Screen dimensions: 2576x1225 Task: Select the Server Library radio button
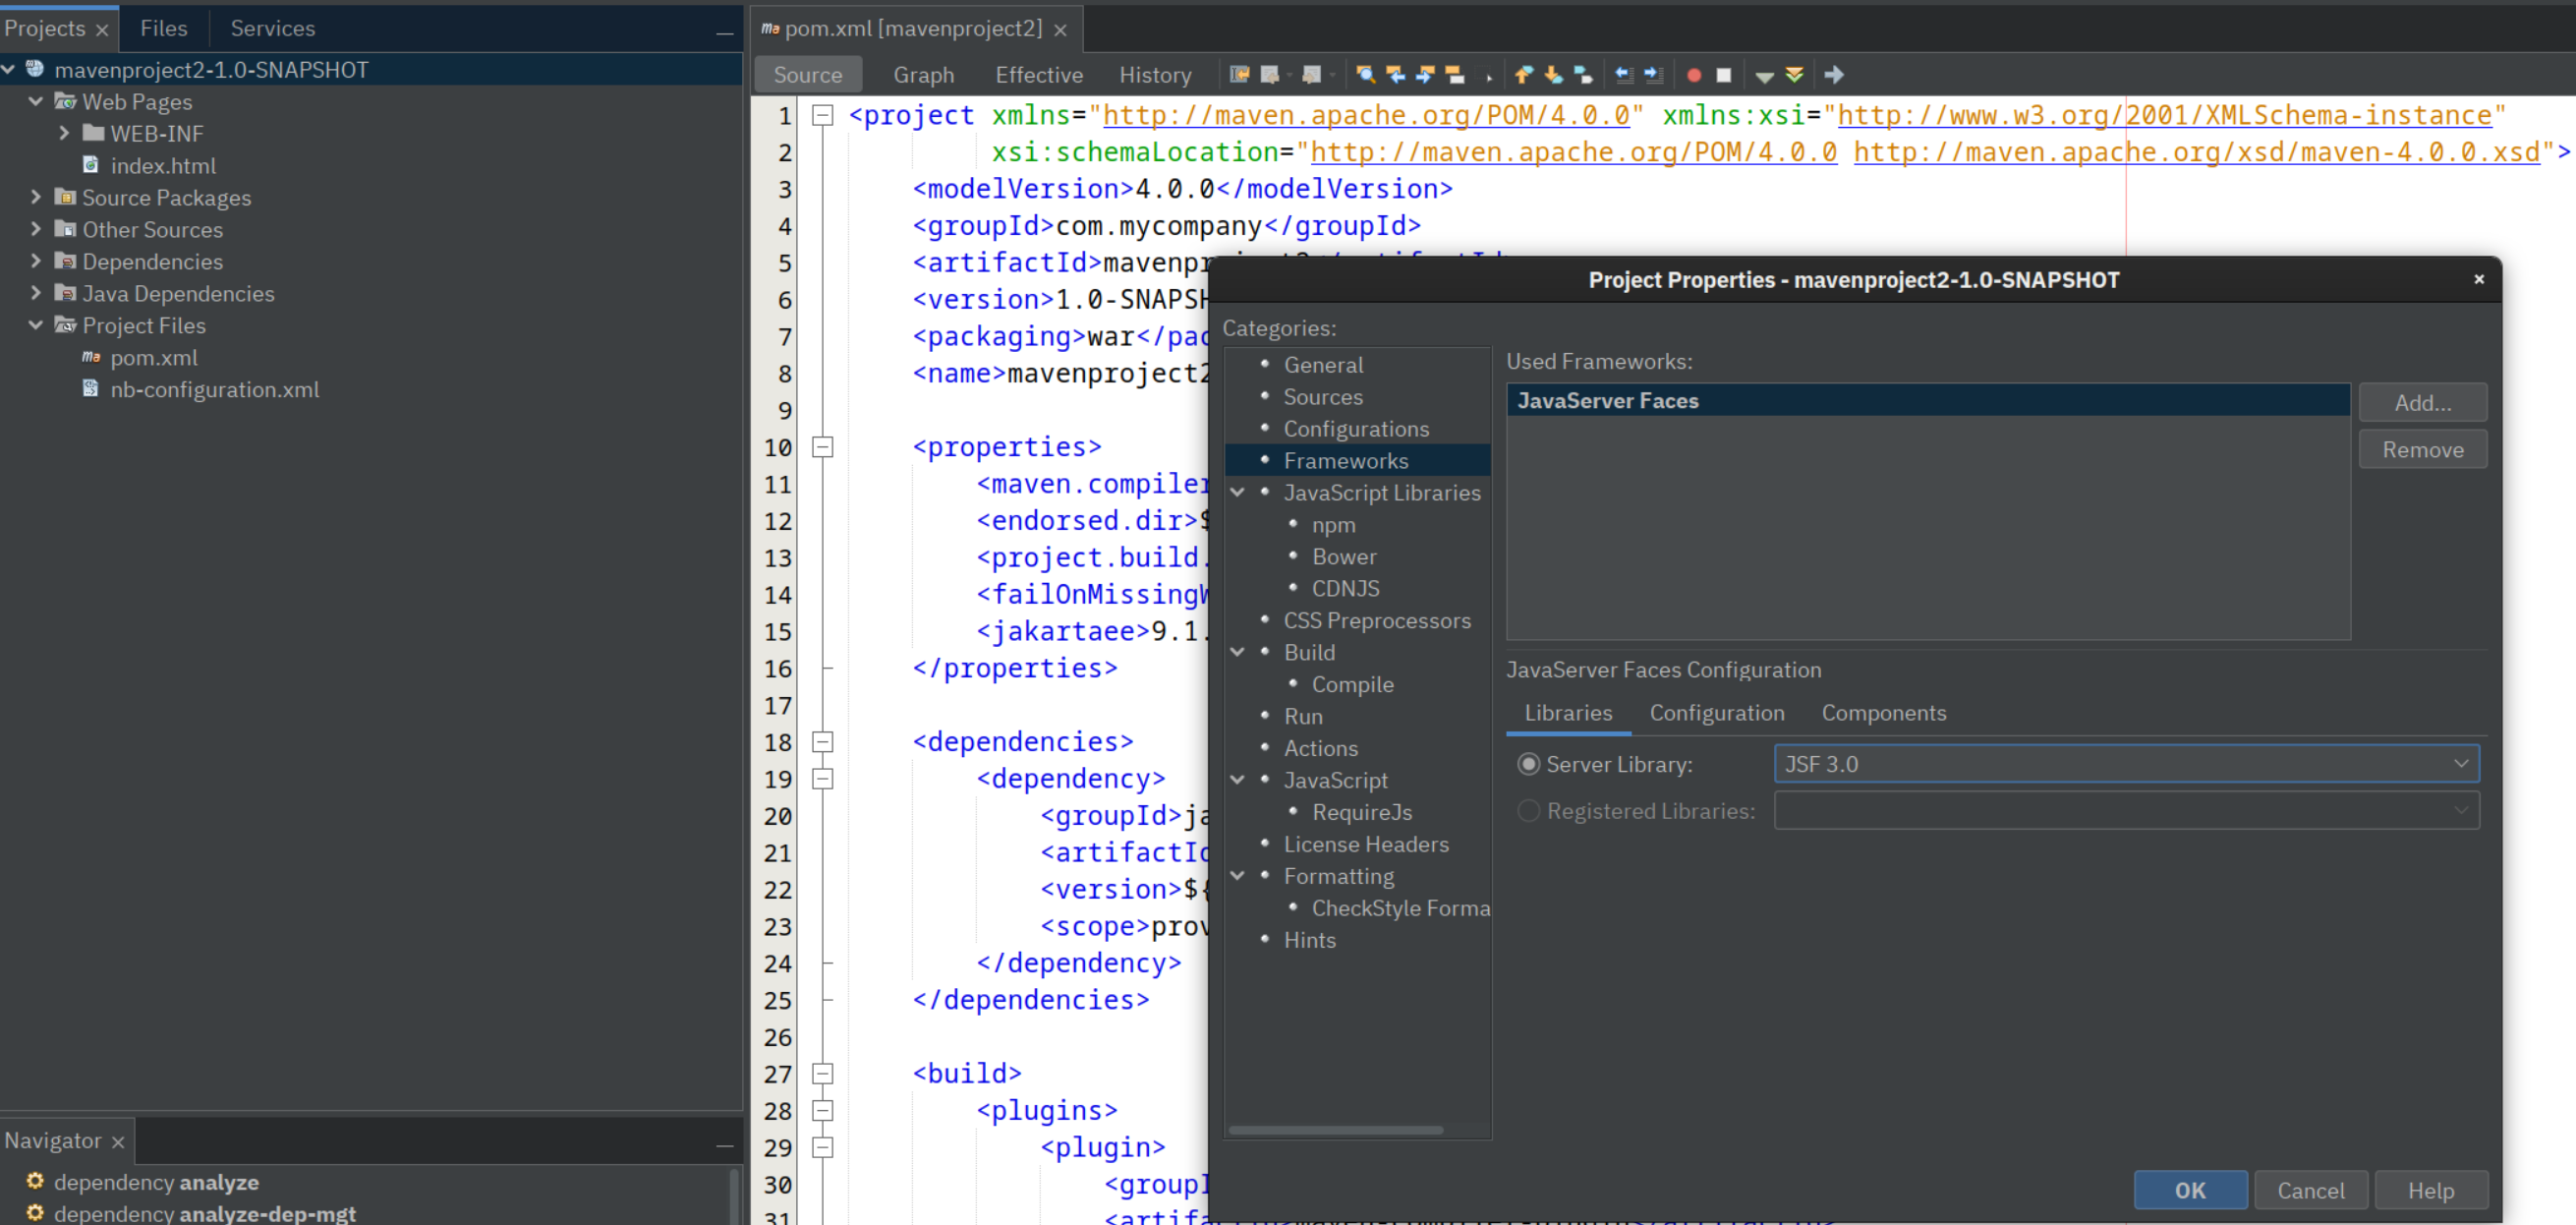pos(1528,764)
